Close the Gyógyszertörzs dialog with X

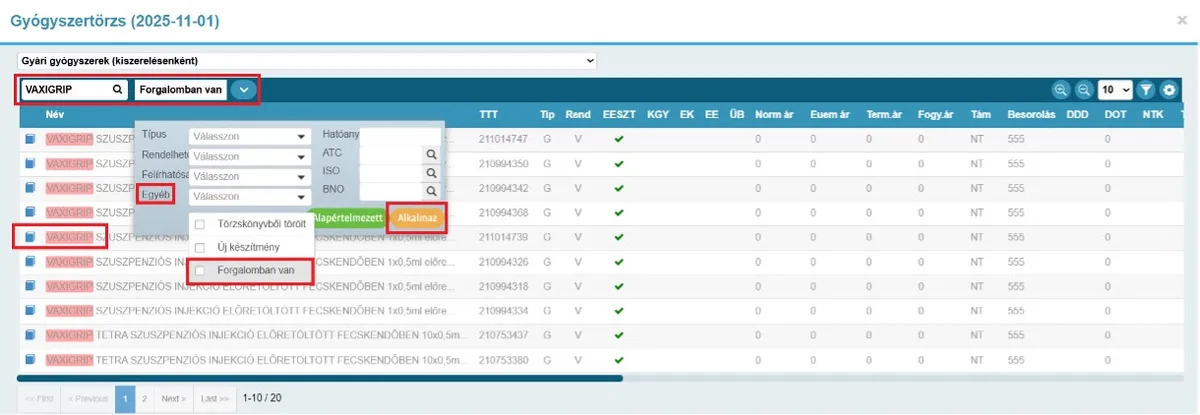1182,20
